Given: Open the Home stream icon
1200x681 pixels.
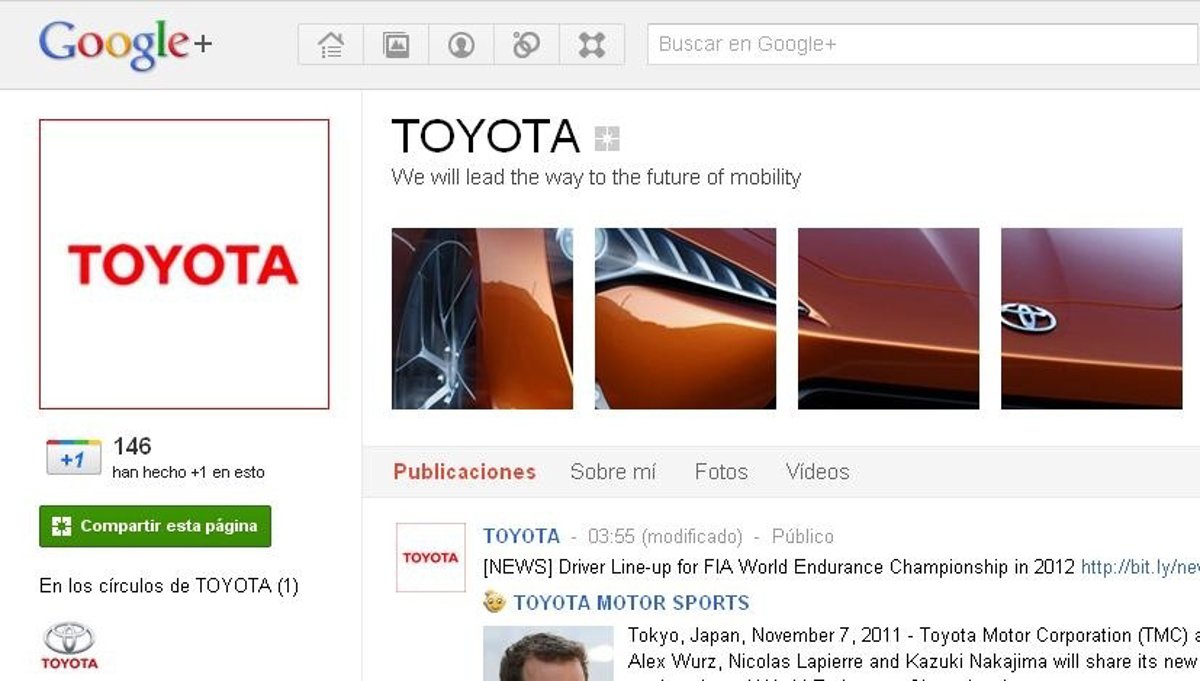Looking at the screenshot, I should 331,45.
